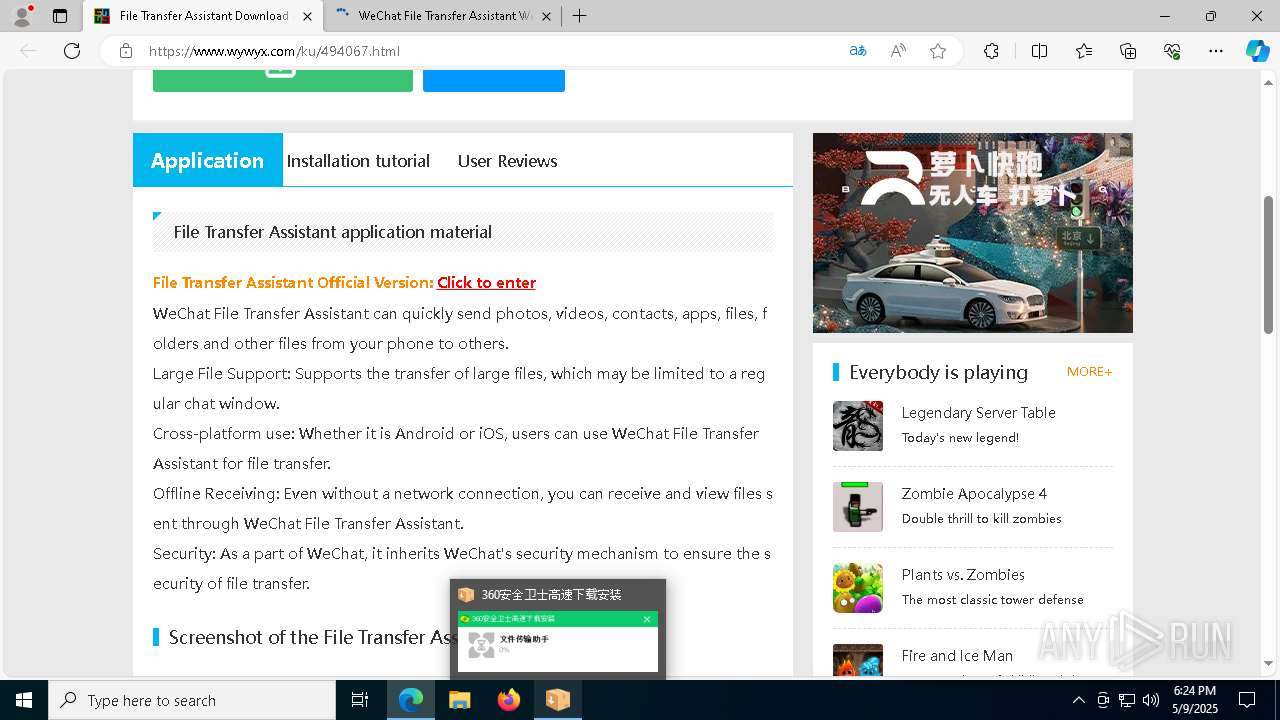The height and width of the screenshot is (720, 1280).
Task: Open the User Reviews tab
Action: pyautogui.click(x=508, y=161)
